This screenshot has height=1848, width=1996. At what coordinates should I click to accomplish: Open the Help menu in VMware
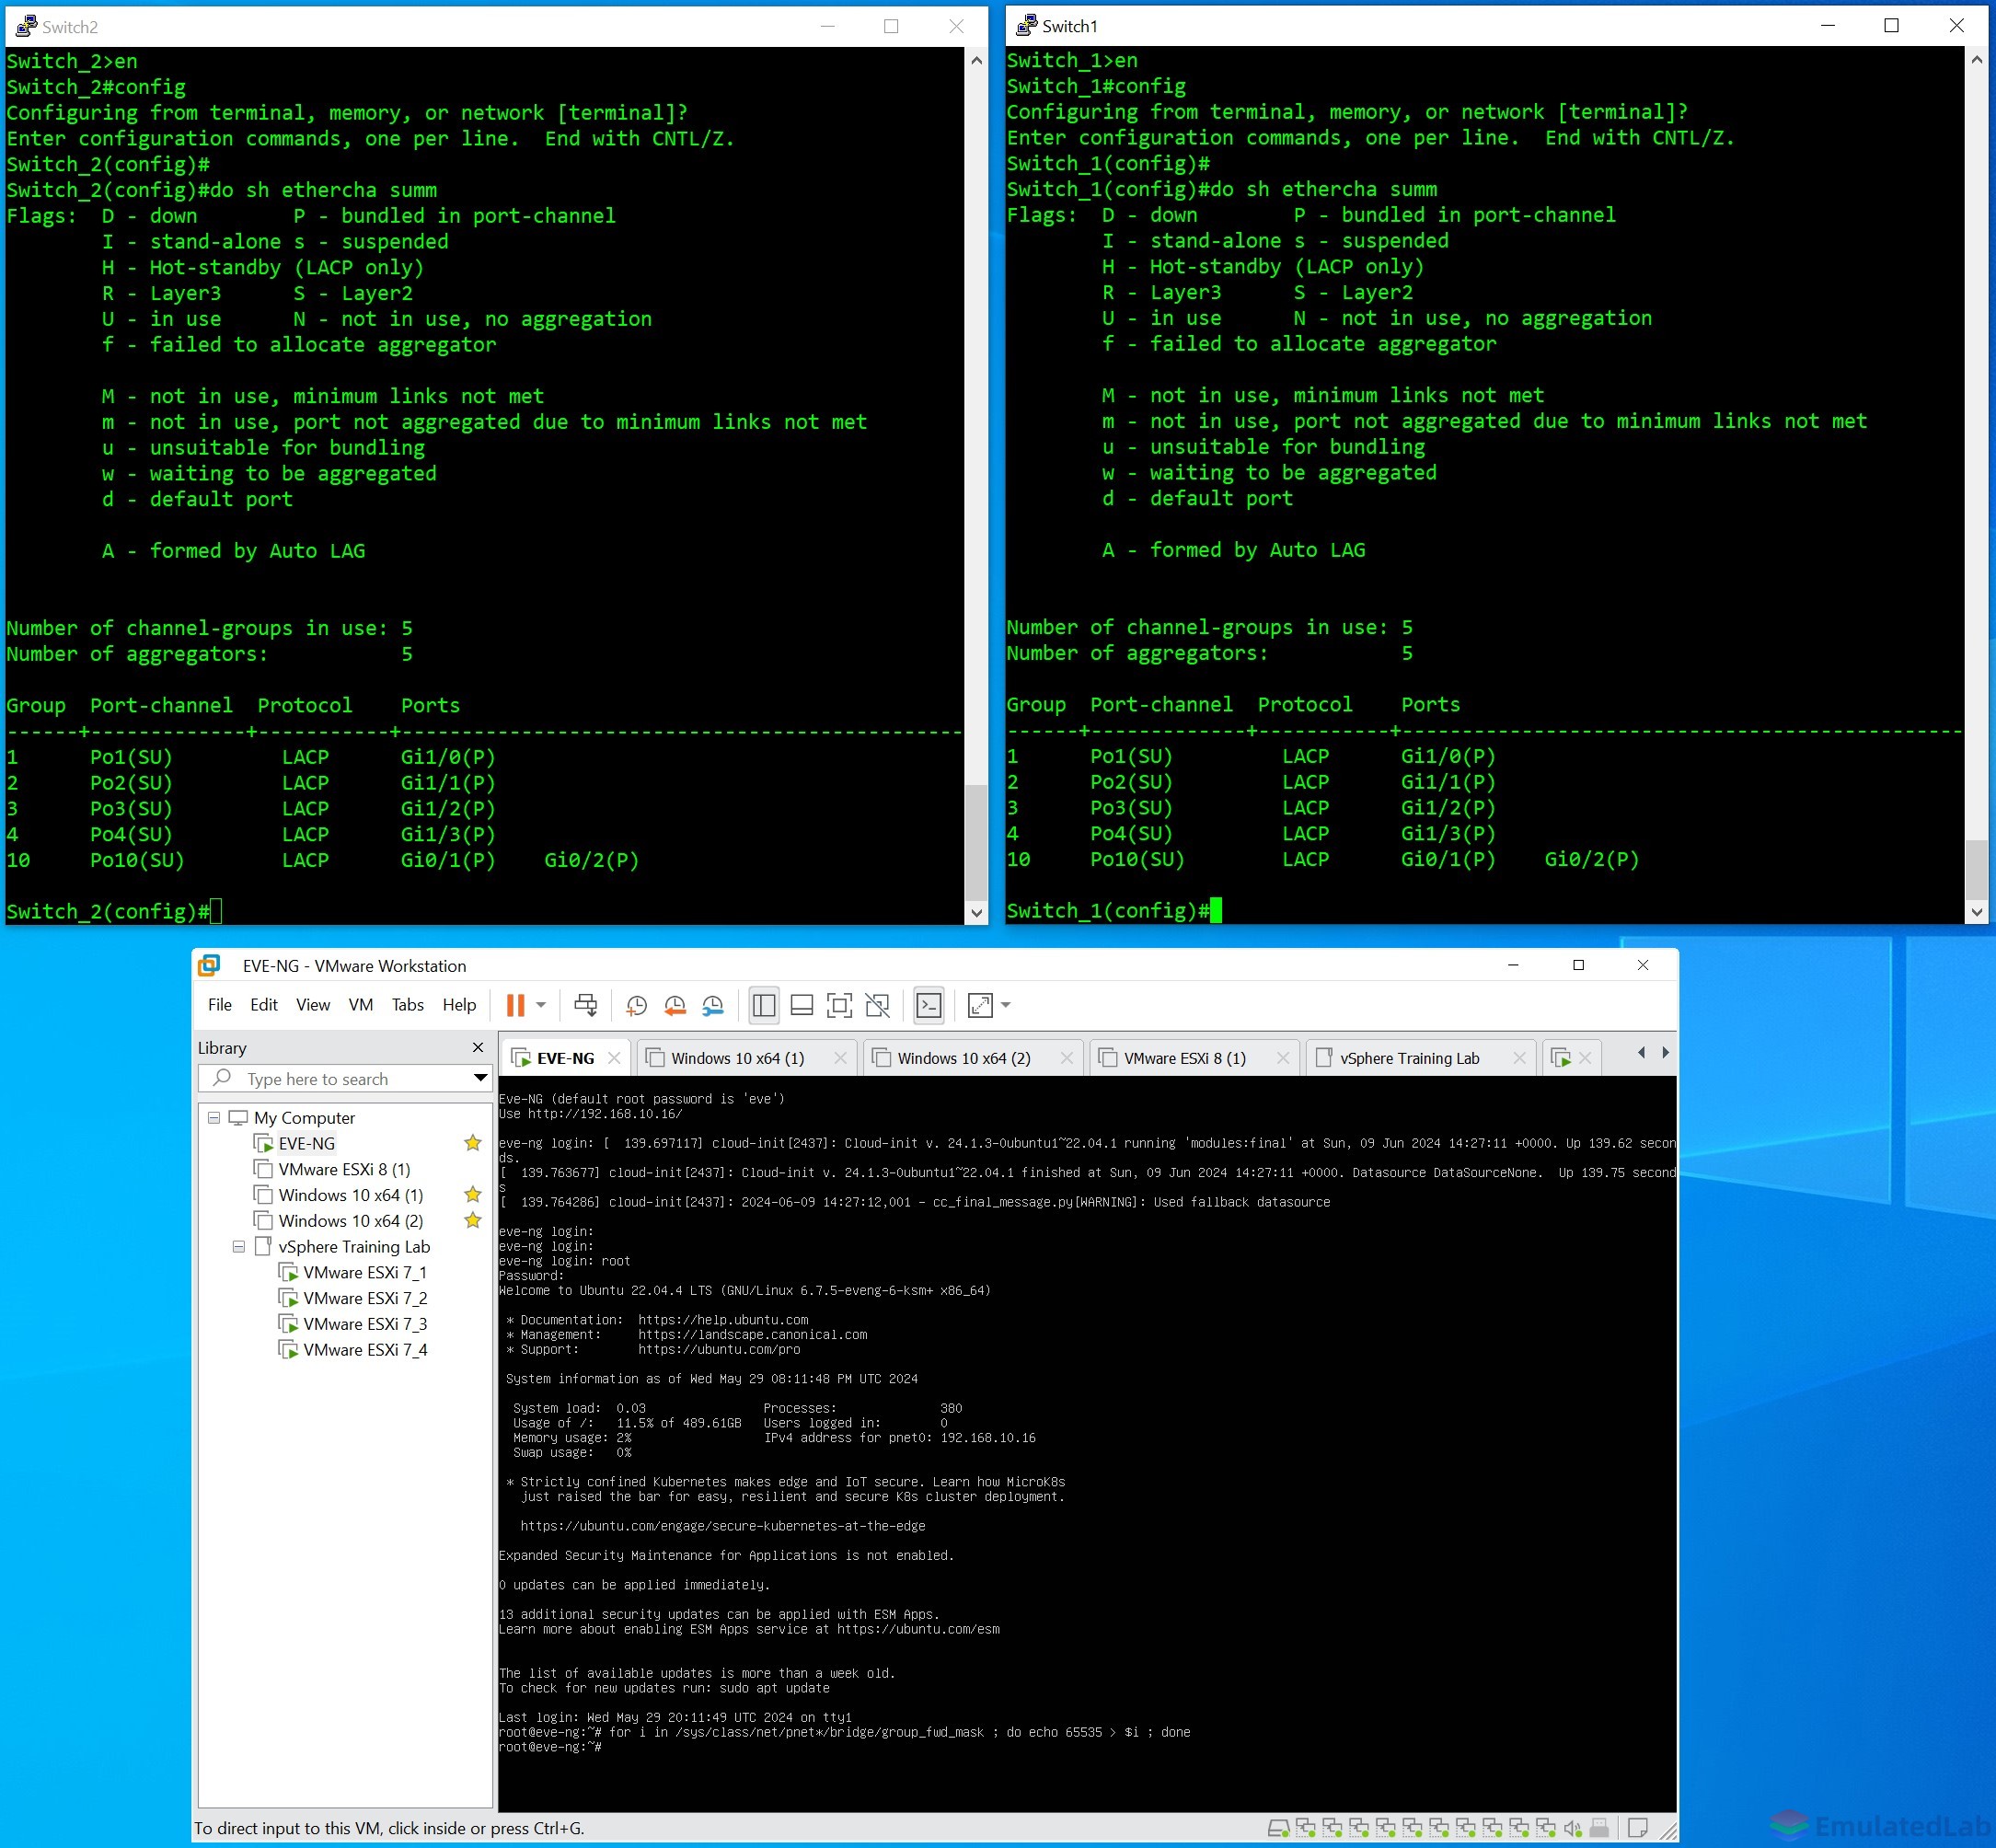[x=459, y=1005]
